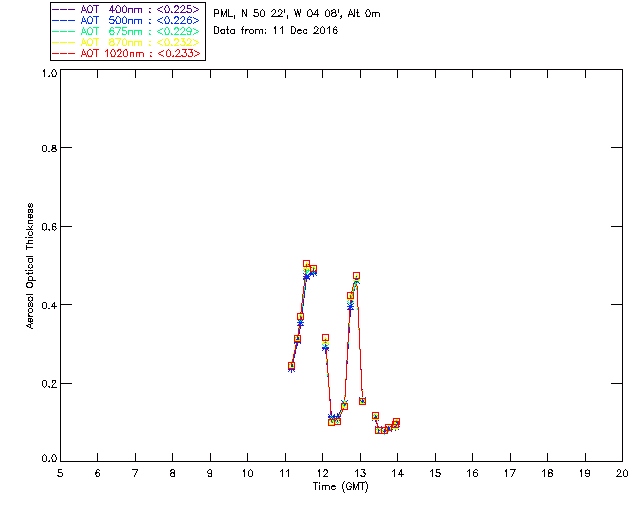Click the x-axis tick label 10
Screen dimensions: 640x512
click(247, 473)
